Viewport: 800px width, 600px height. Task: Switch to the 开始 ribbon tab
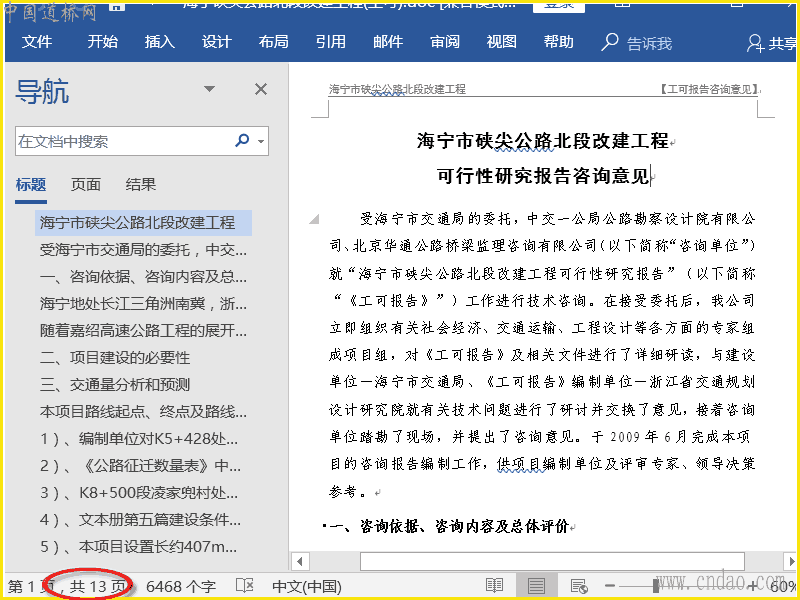point(102,42)
